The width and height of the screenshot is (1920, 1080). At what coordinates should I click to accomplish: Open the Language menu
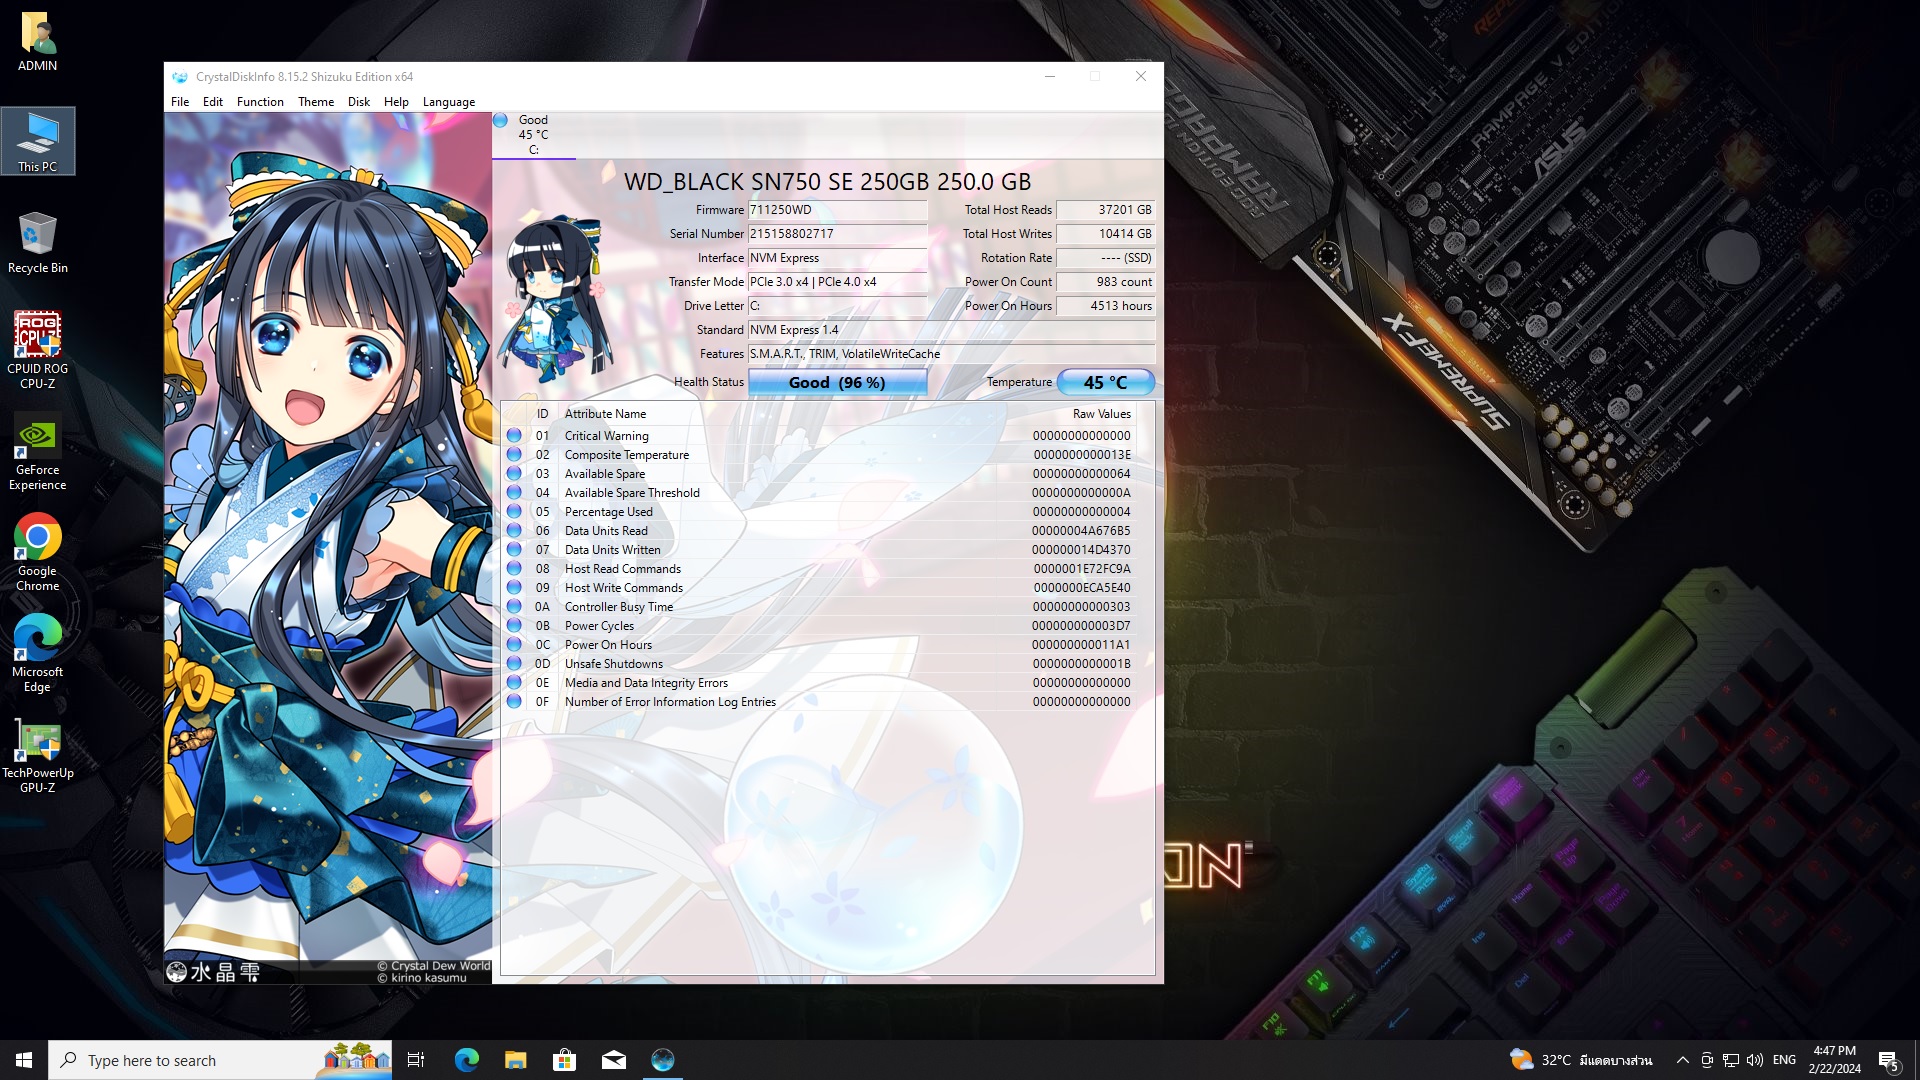tap(448, 102)
